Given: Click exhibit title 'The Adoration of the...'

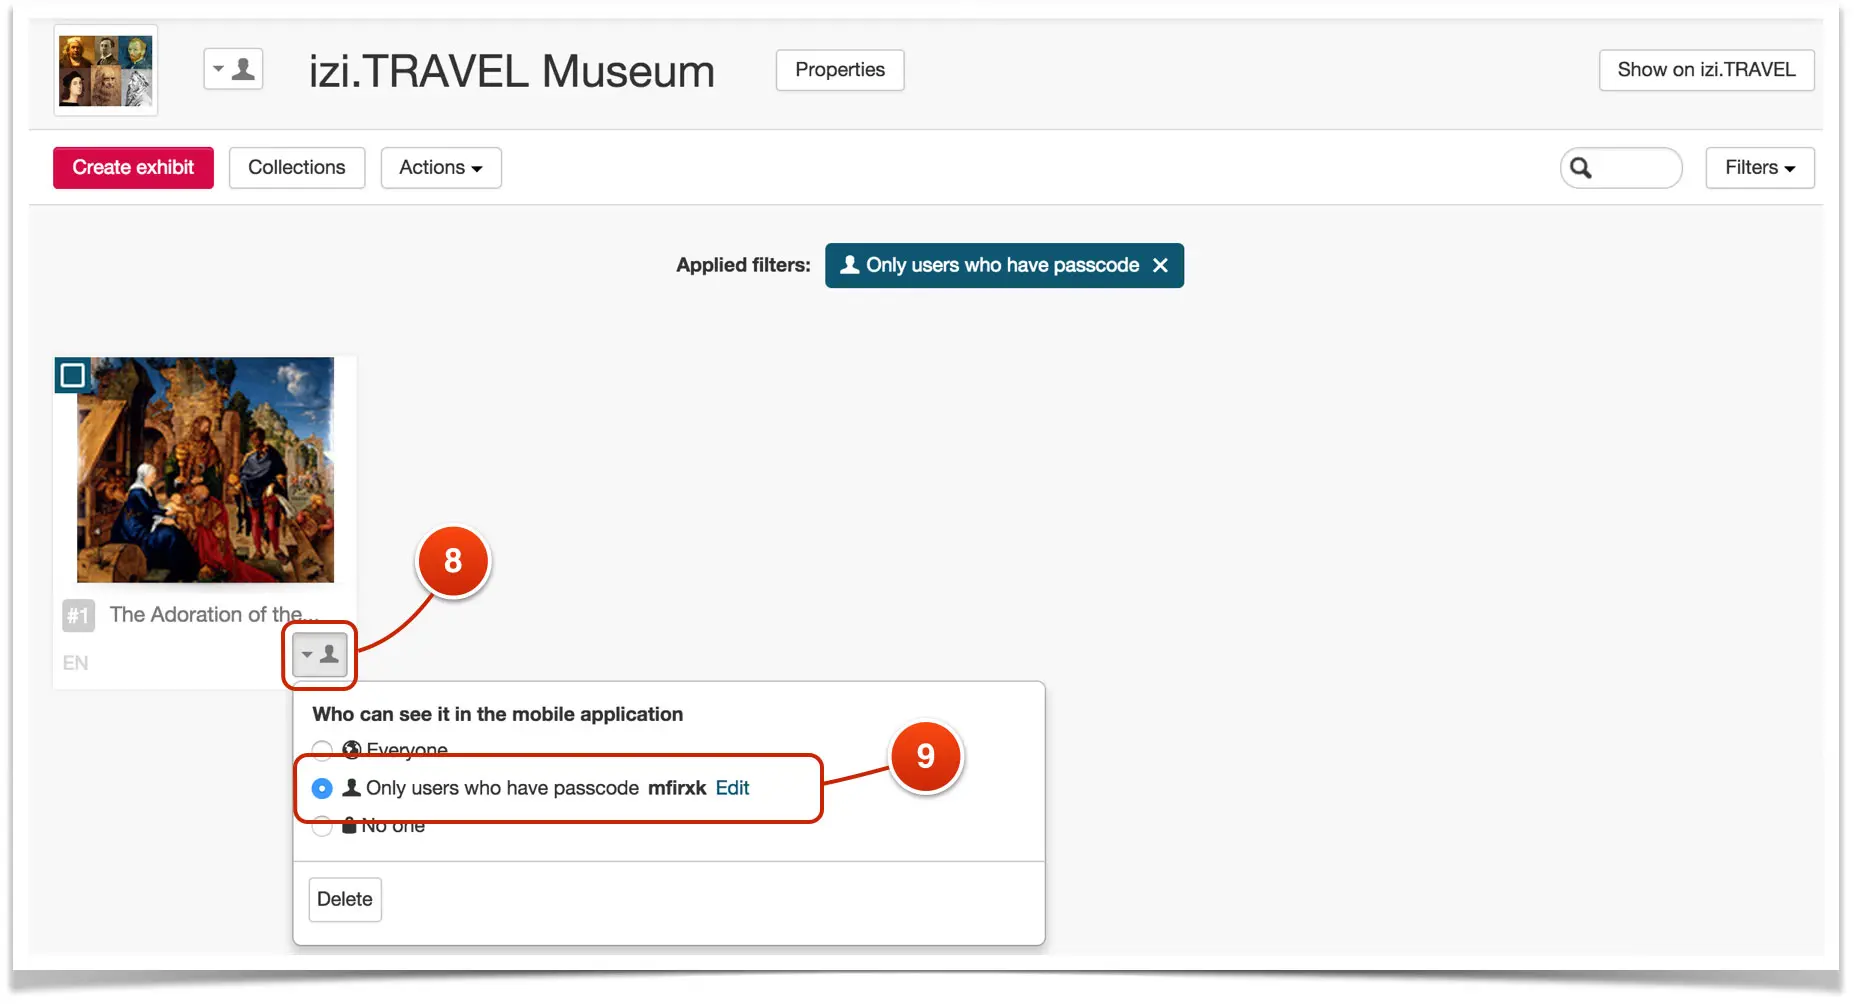Looking at the screenshot, I should pos(213,614).
